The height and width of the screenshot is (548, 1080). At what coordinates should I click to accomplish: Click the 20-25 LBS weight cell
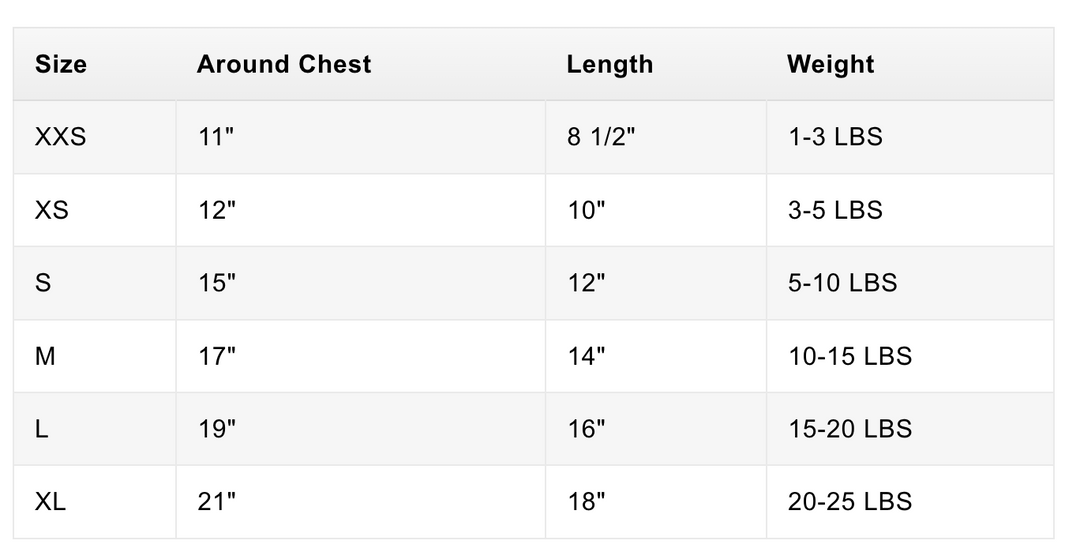(910, 502)
